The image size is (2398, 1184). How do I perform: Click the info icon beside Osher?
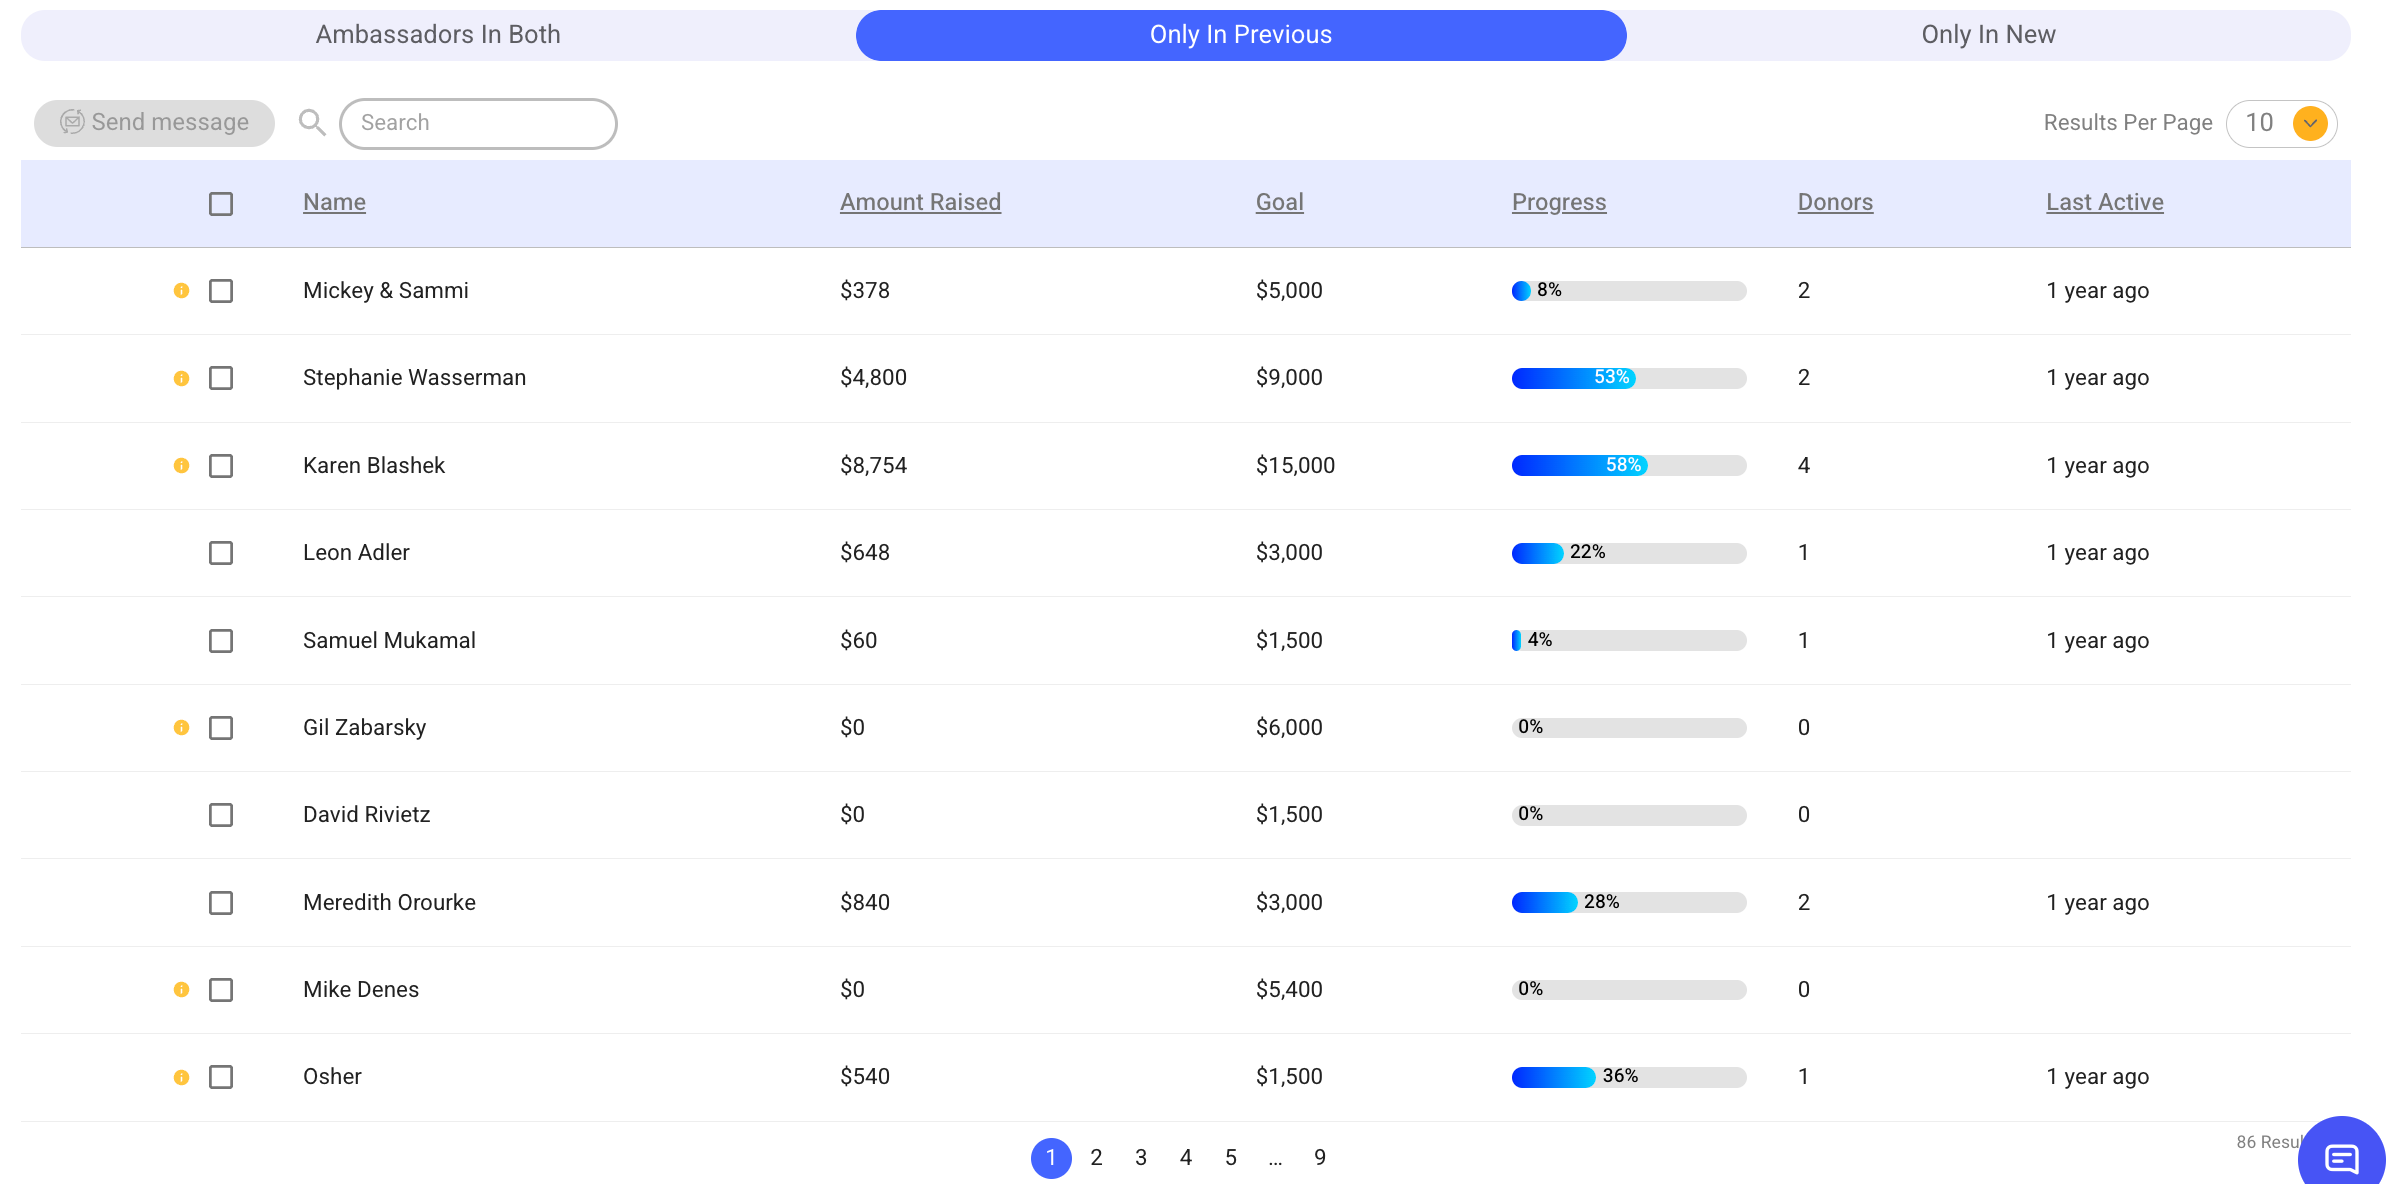[x=181, y=1077]
